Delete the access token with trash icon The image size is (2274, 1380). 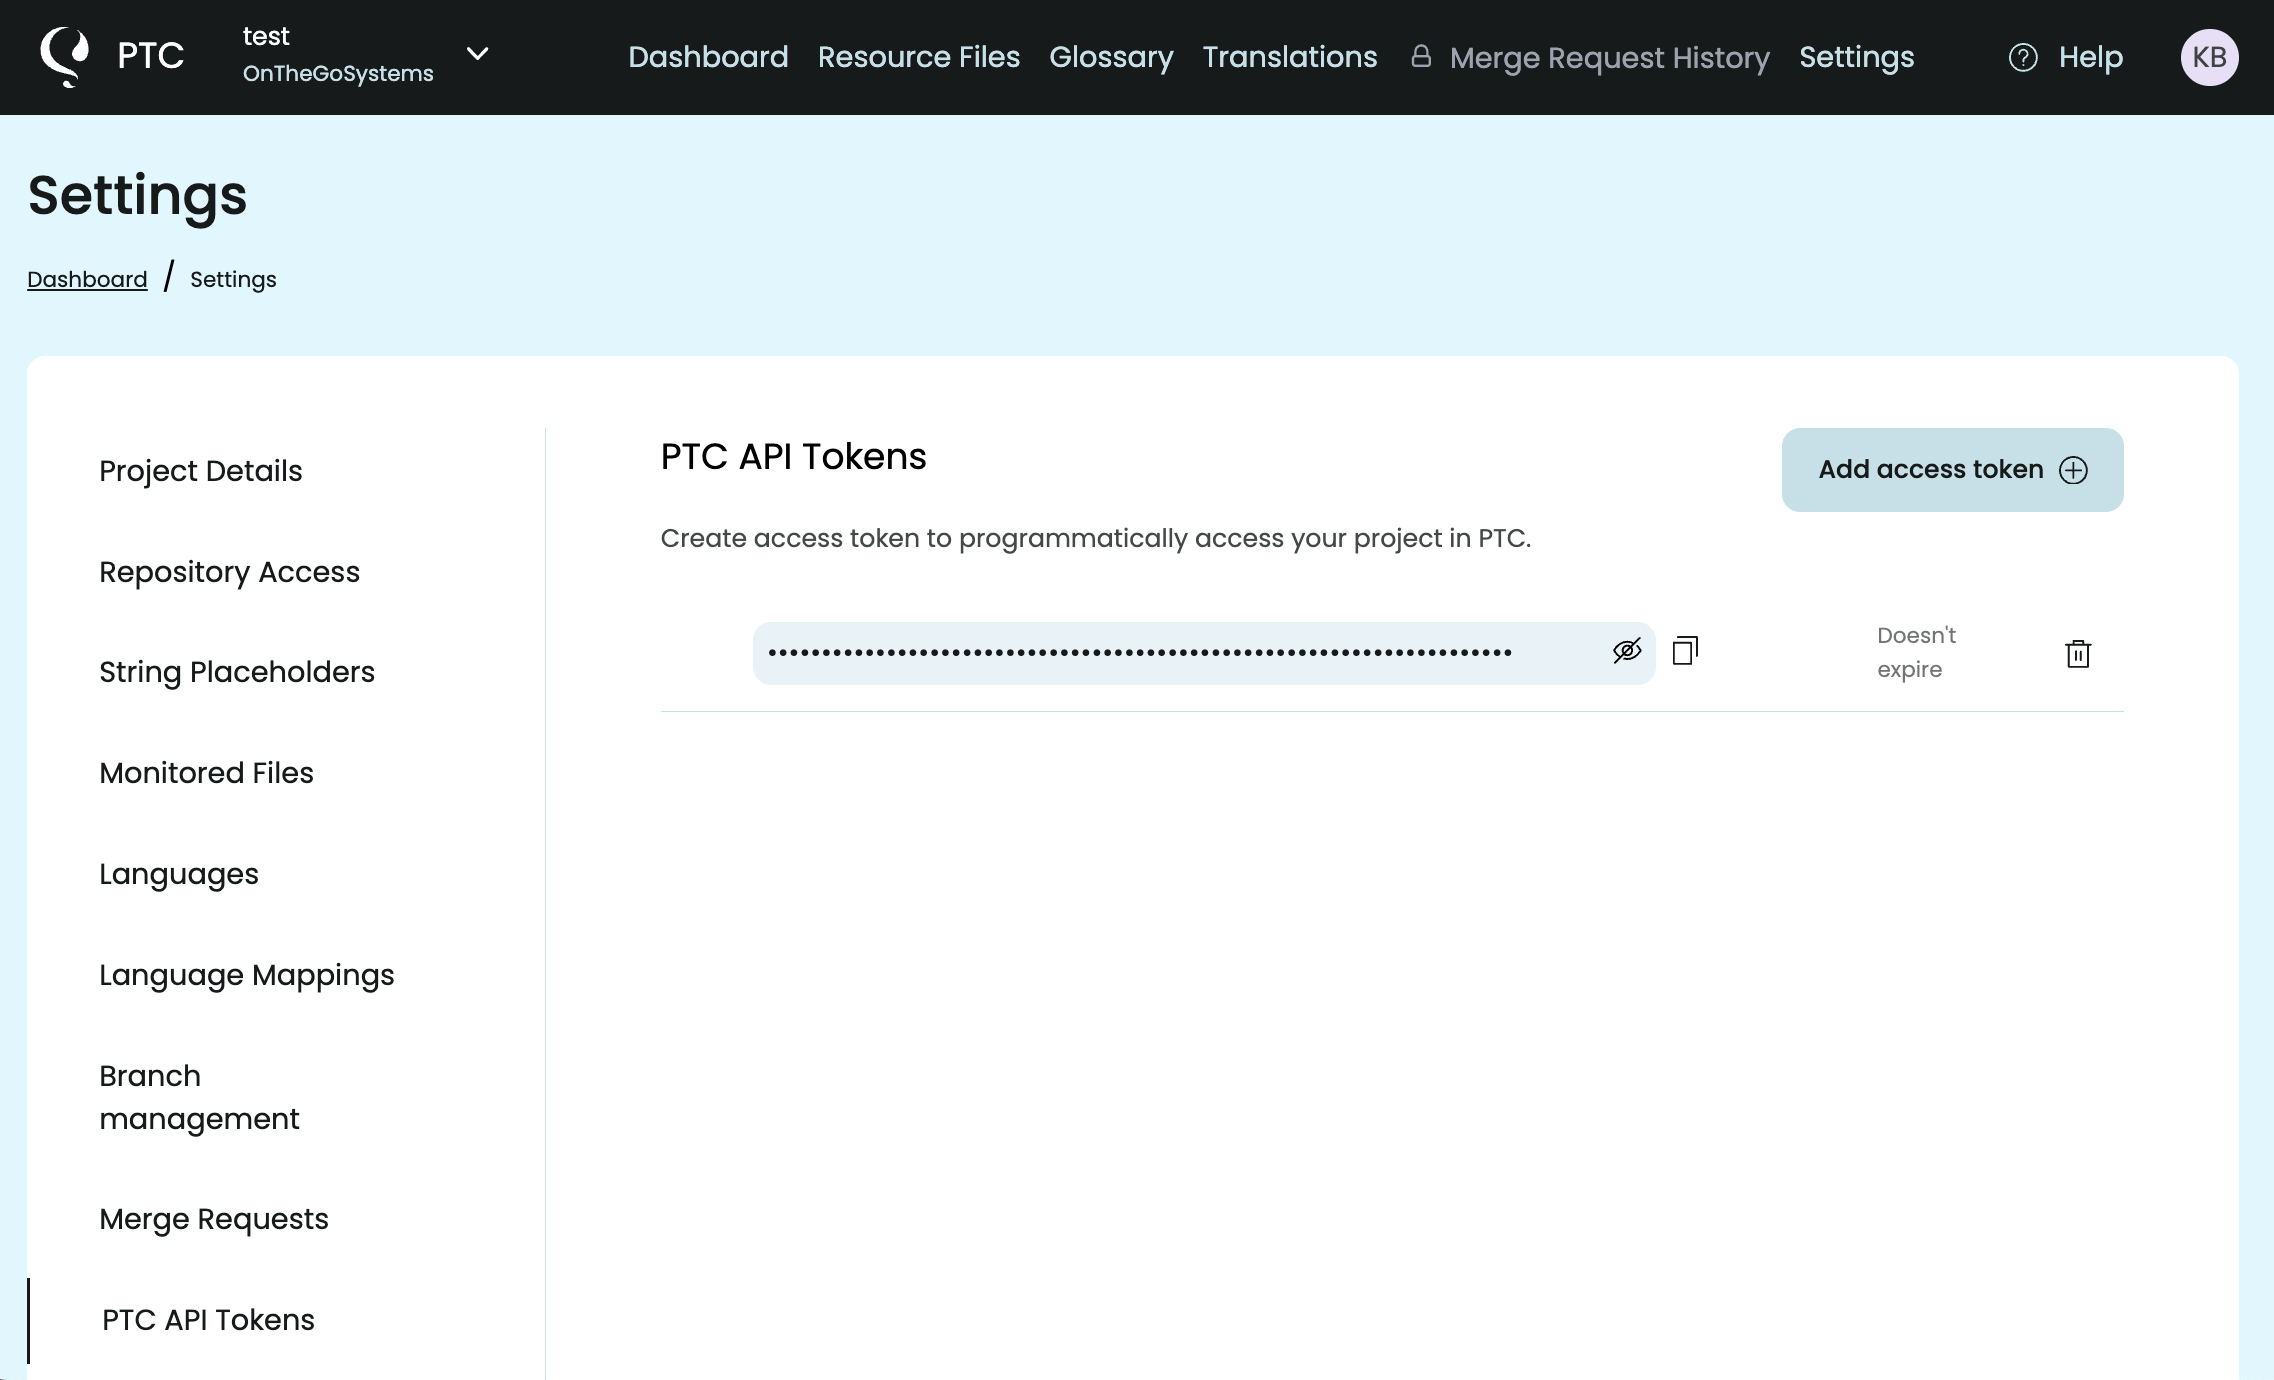coord(2078,654)
